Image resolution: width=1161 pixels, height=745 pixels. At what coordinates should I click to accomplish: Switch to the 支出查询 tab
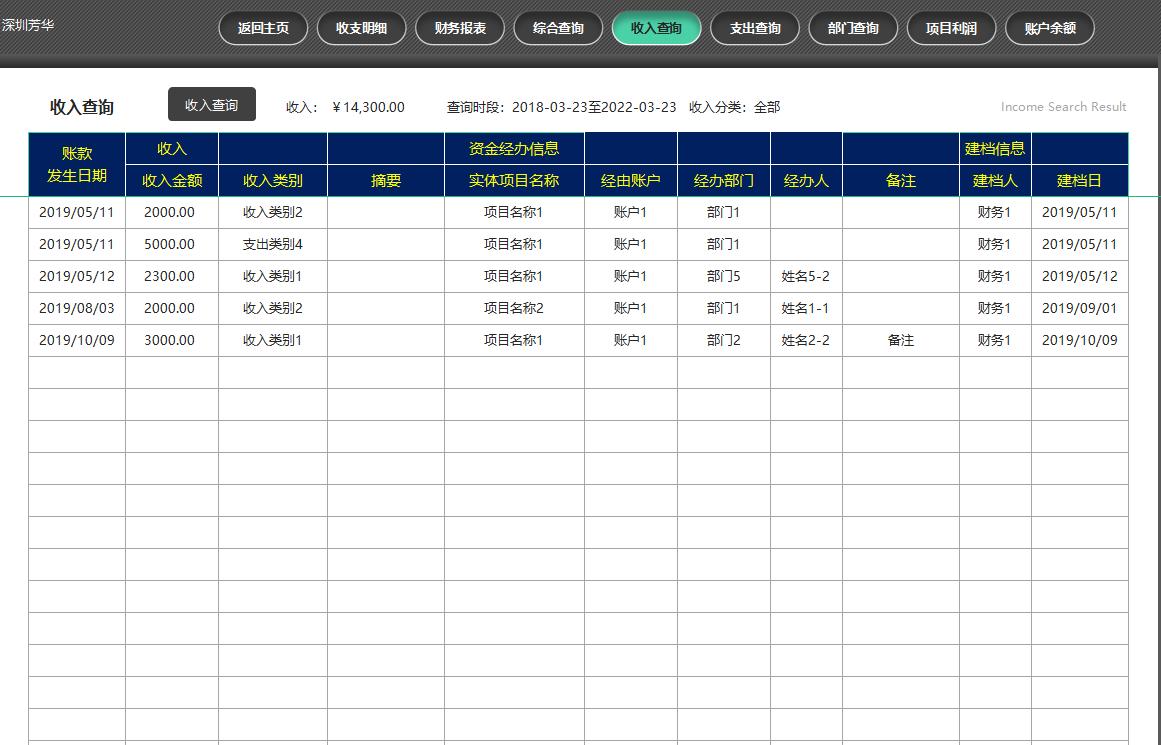(755, 28)
